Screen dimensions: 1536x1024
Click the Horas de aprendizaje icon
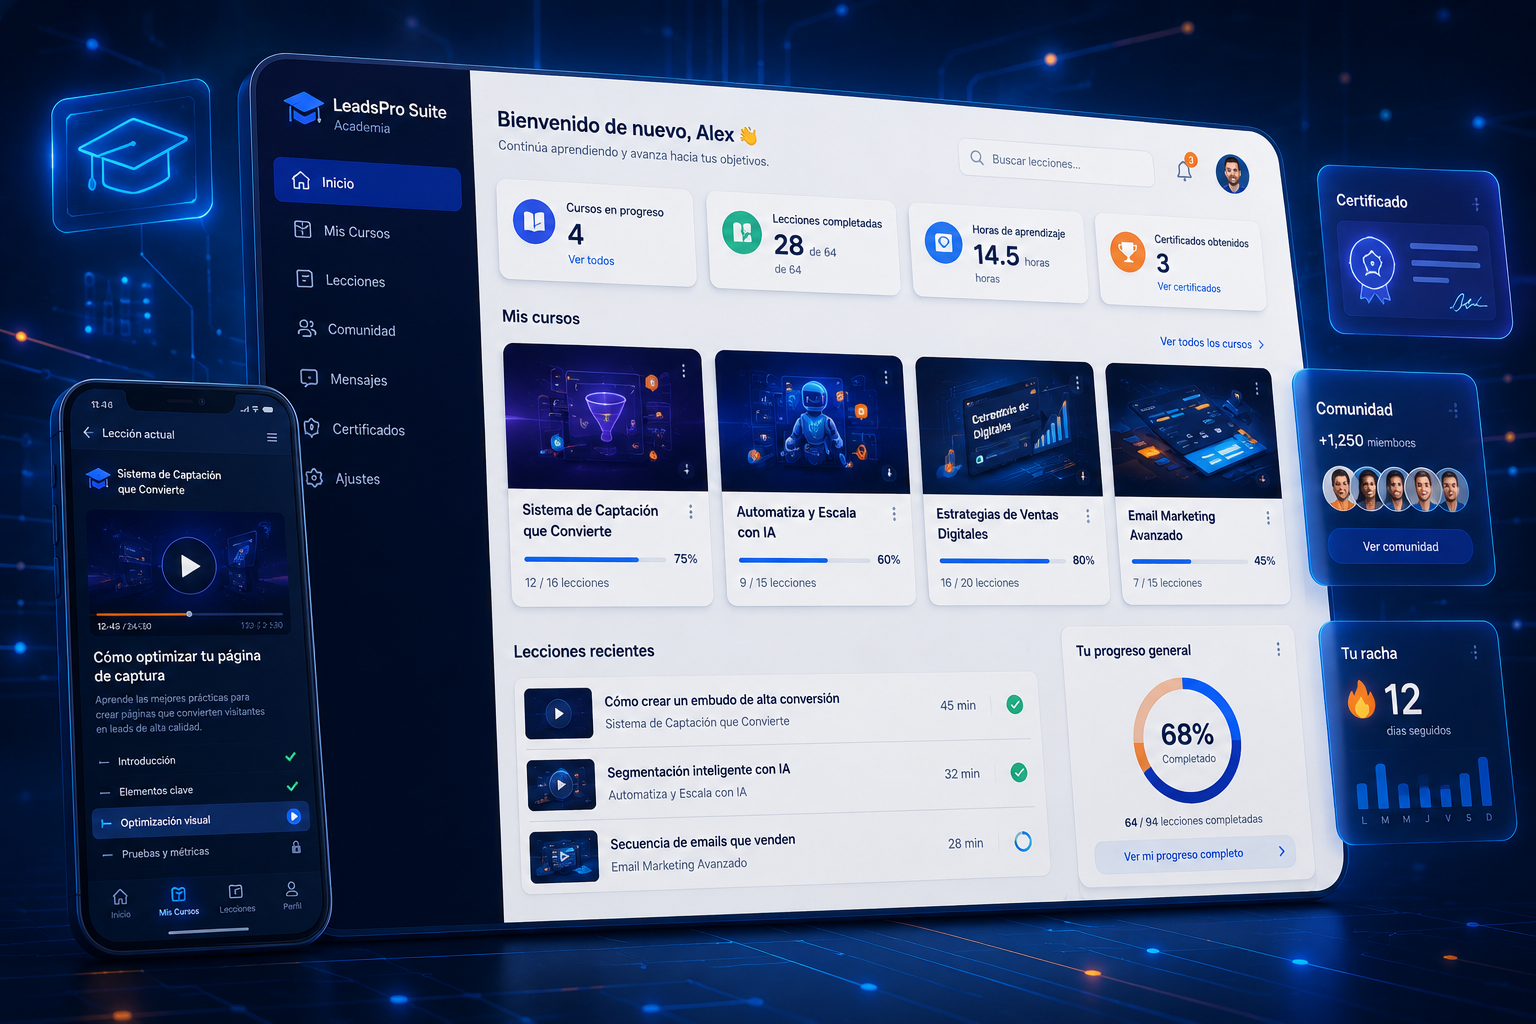click(943, 243)
